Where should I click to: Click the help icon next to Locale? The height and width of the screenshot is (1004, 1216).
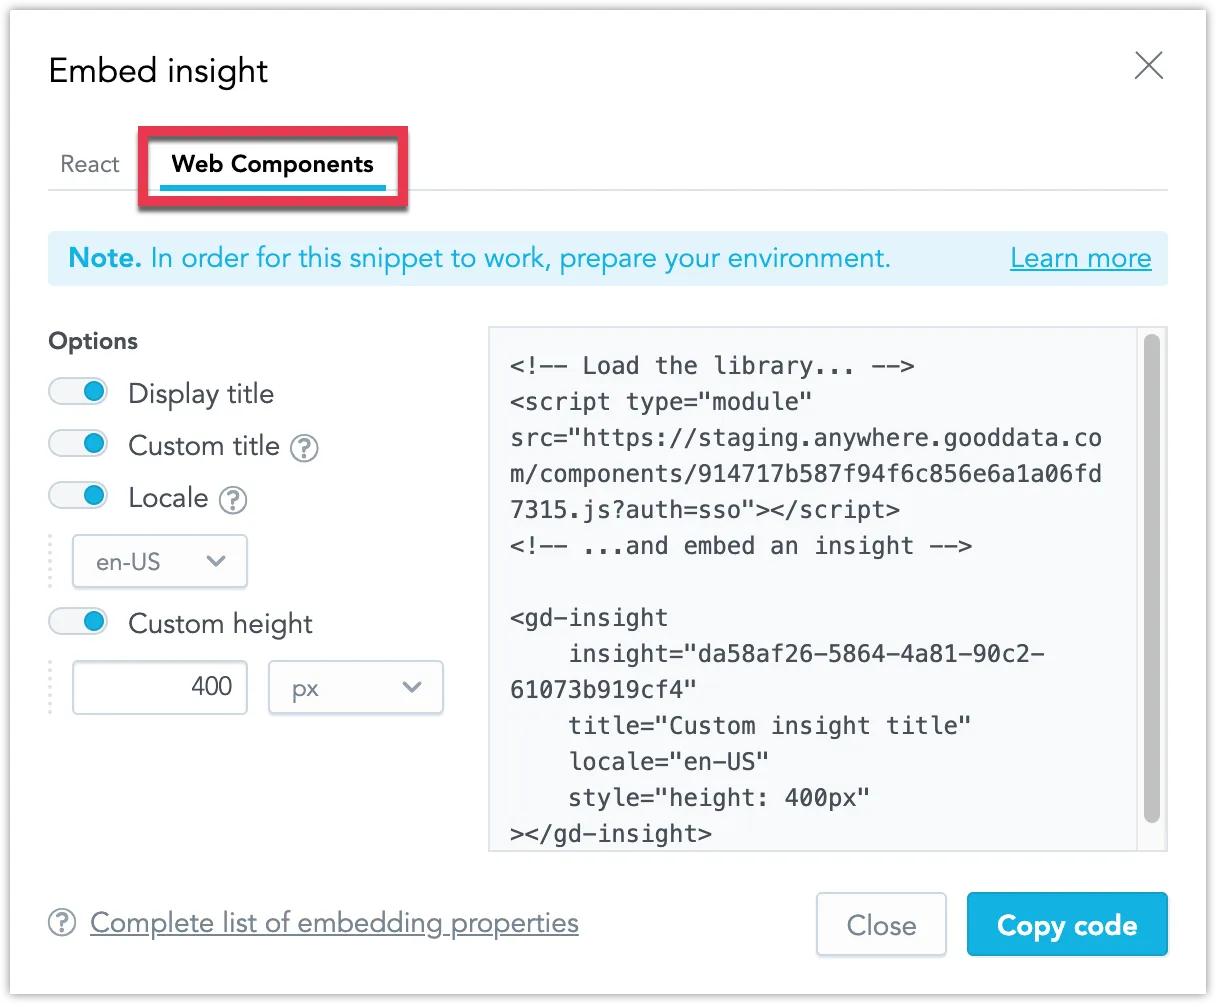point(231,500)
